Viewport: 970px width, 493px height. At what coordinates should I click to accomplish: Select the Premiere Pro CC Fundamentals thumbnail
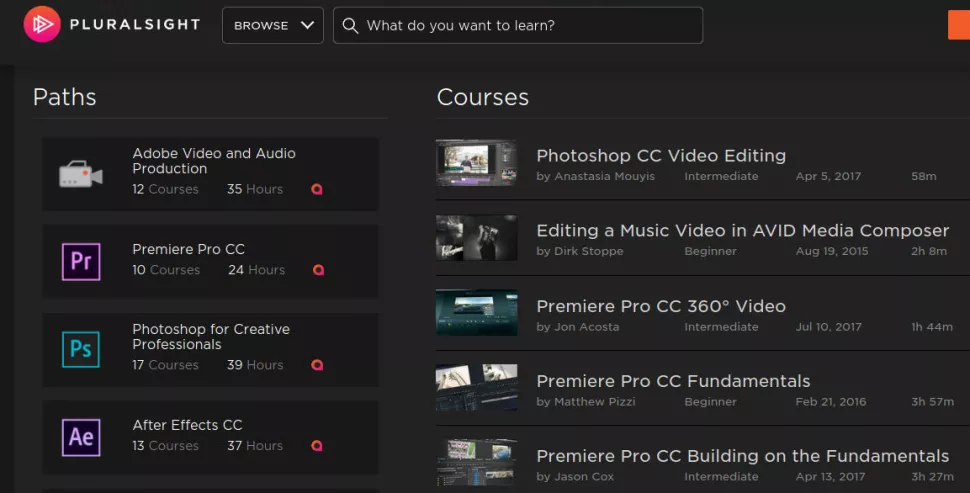(476, 388)
